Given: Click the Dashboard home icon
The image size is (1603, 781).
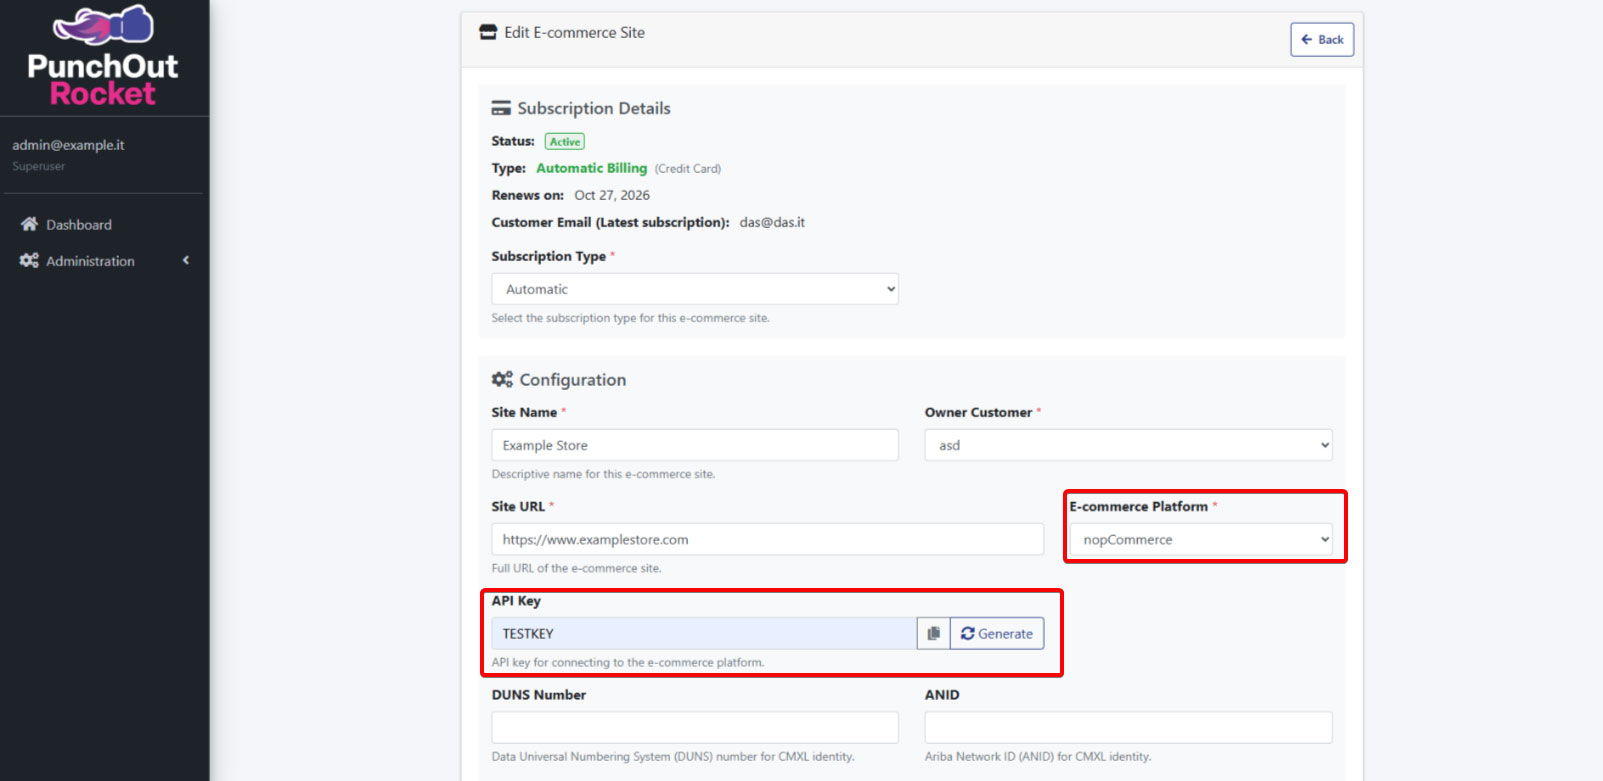Looking at the screenshot, I should 29,224.
